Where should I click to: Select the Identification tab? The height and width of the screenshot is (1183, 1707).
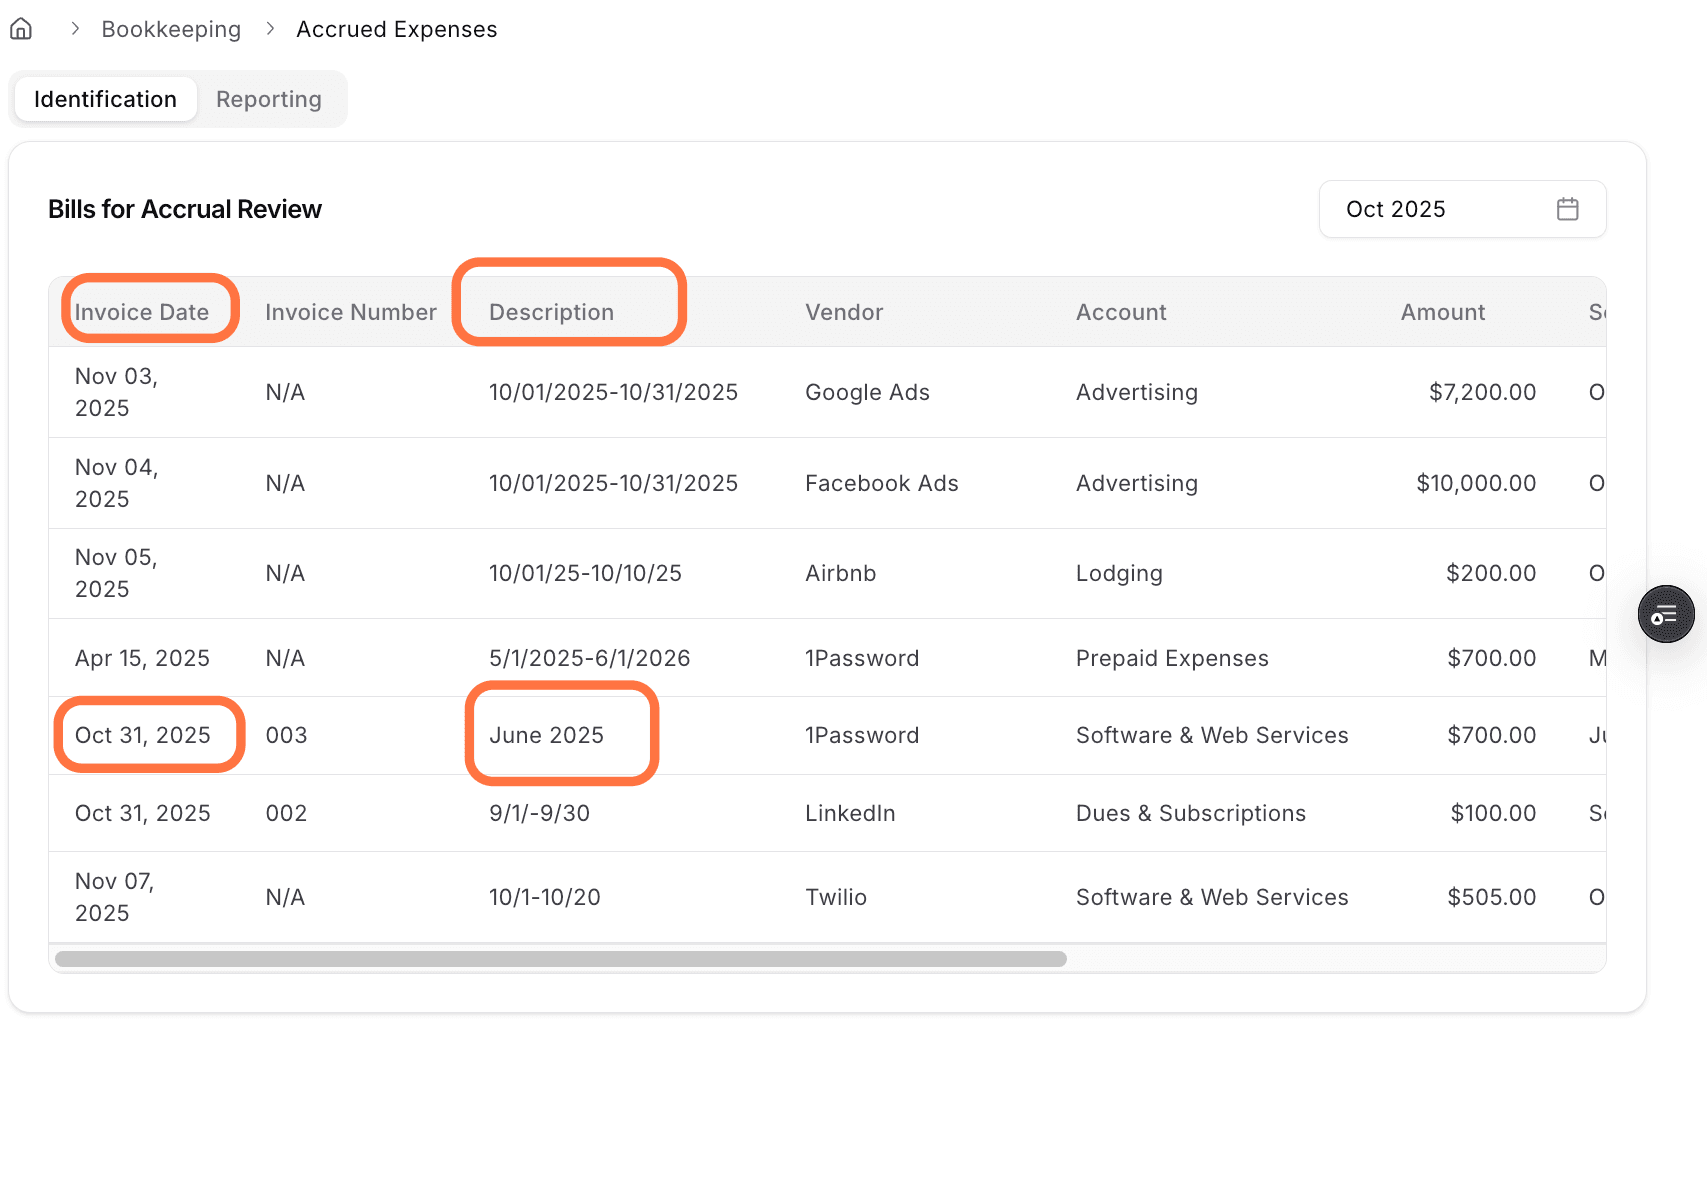tap(105, 99)
